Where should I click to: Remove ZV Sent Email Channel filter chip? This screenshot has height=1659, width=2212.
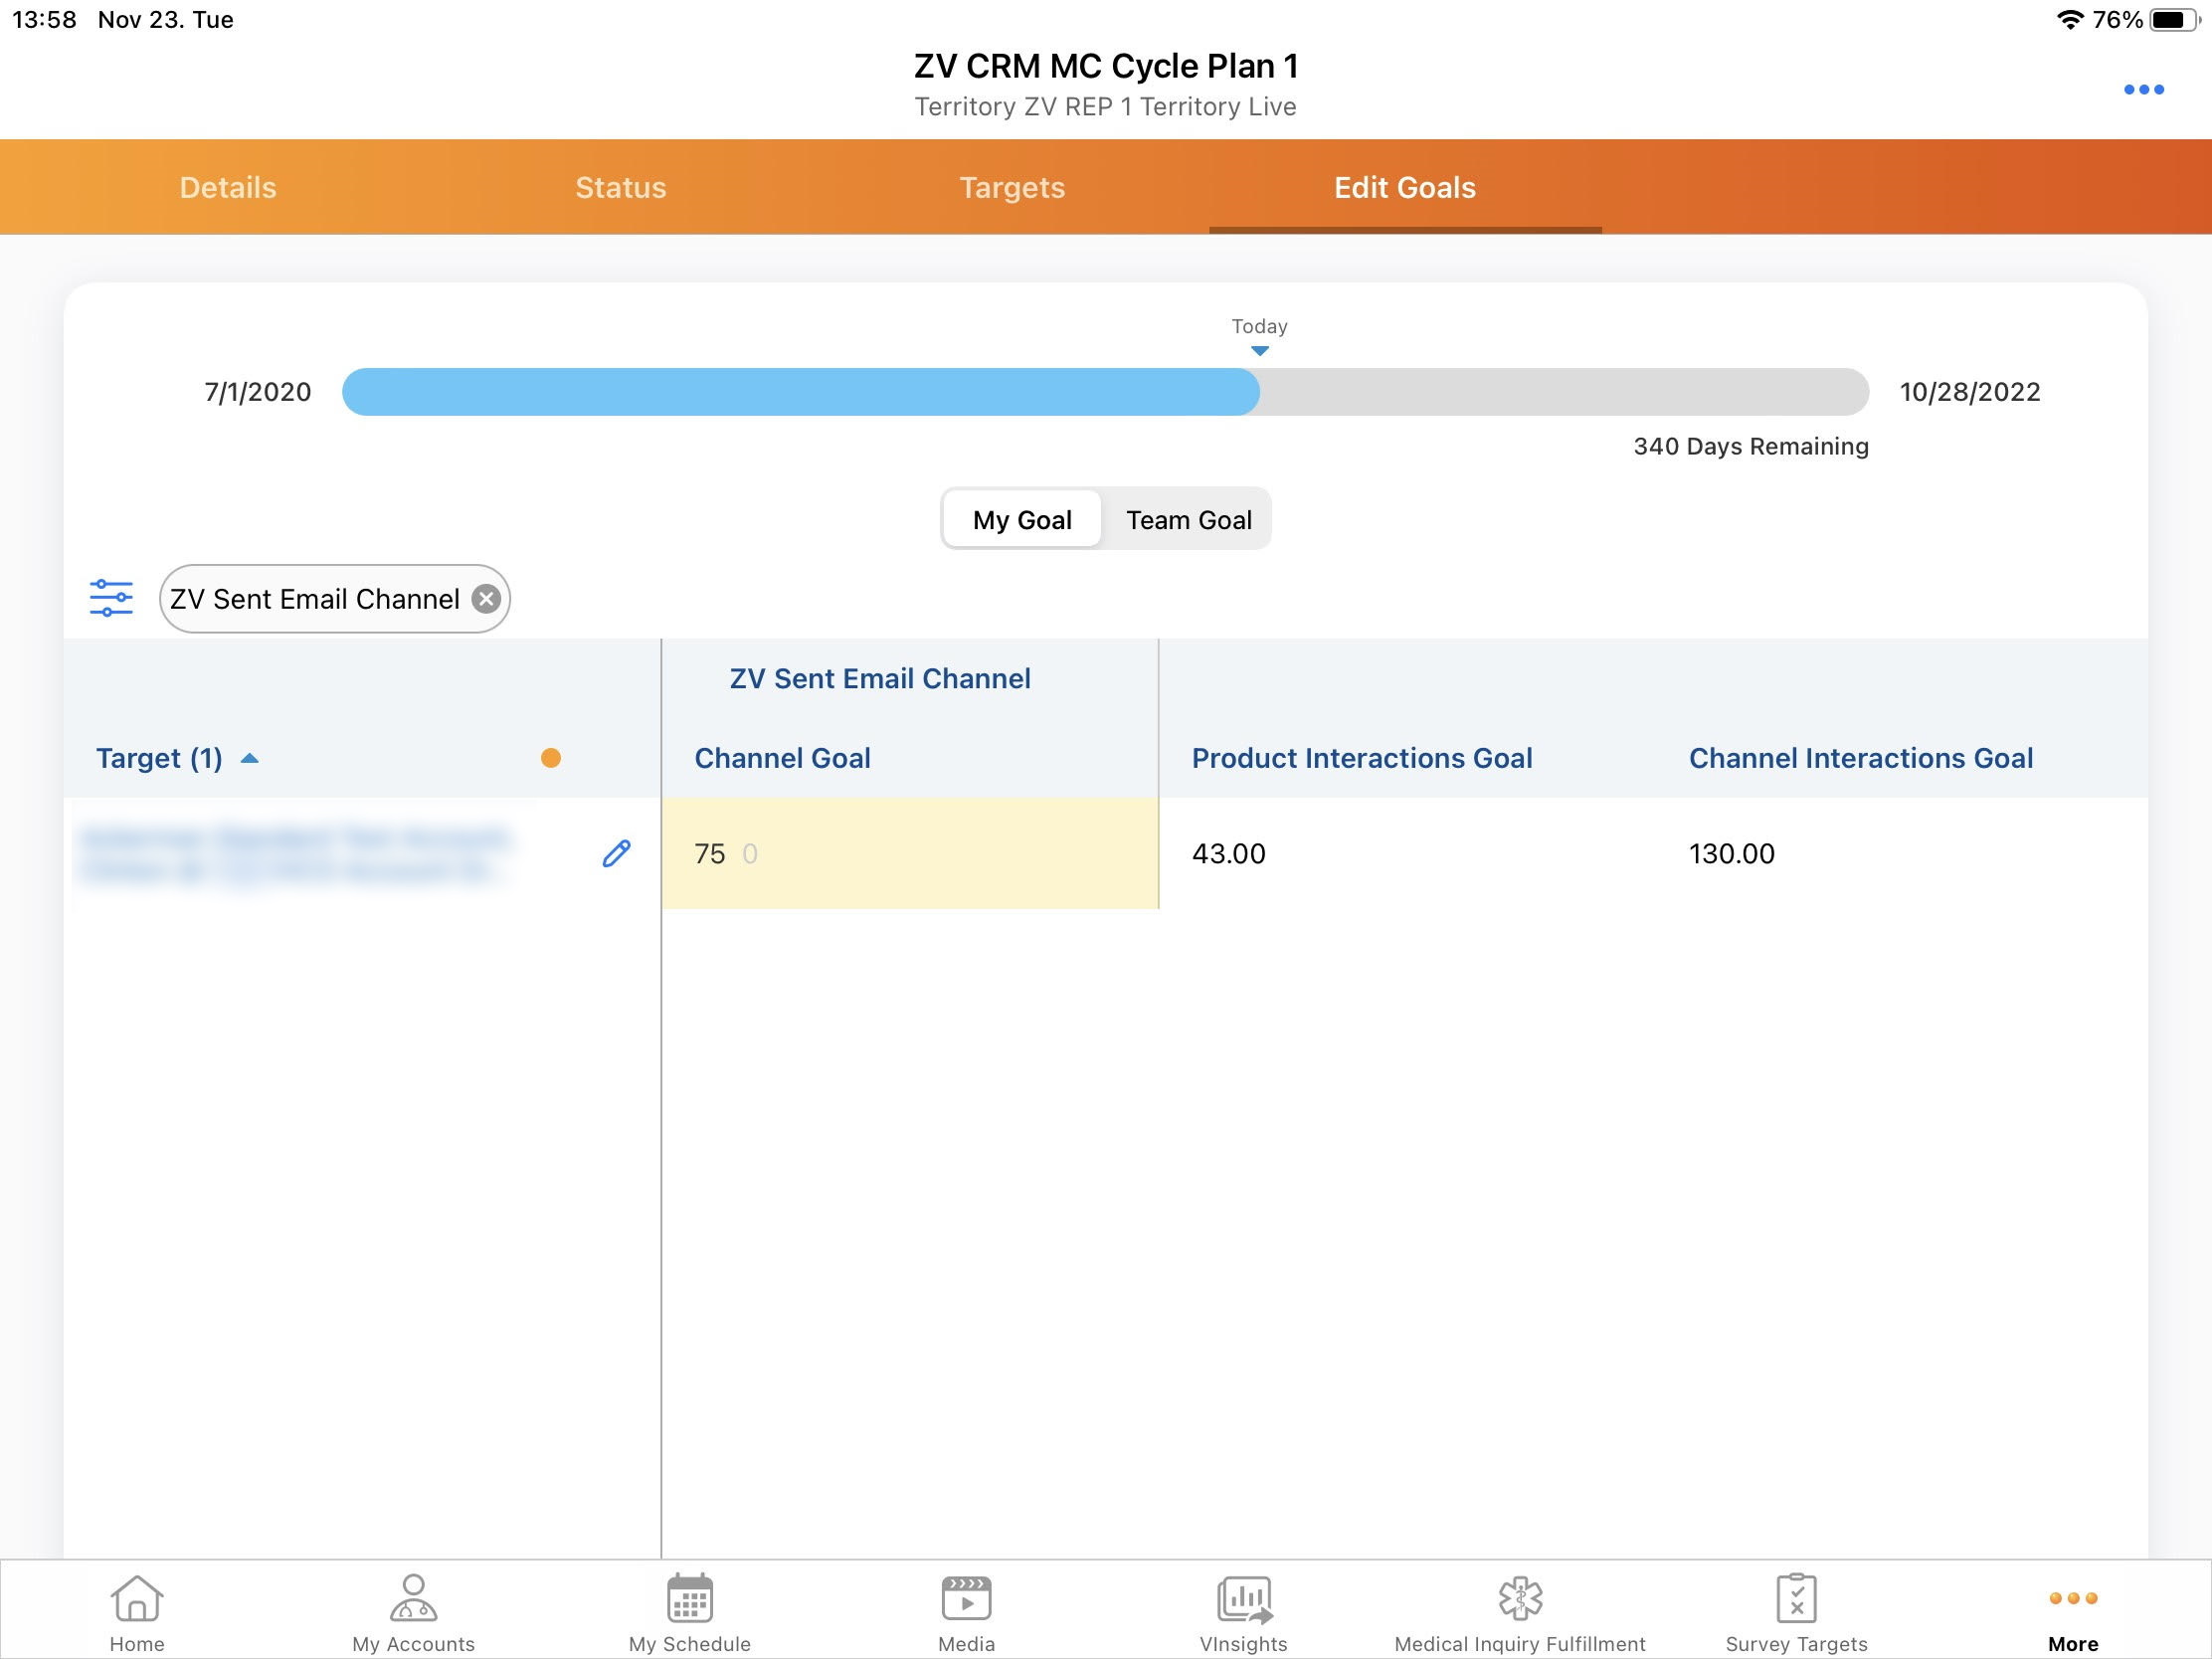(x=486, y=599)
